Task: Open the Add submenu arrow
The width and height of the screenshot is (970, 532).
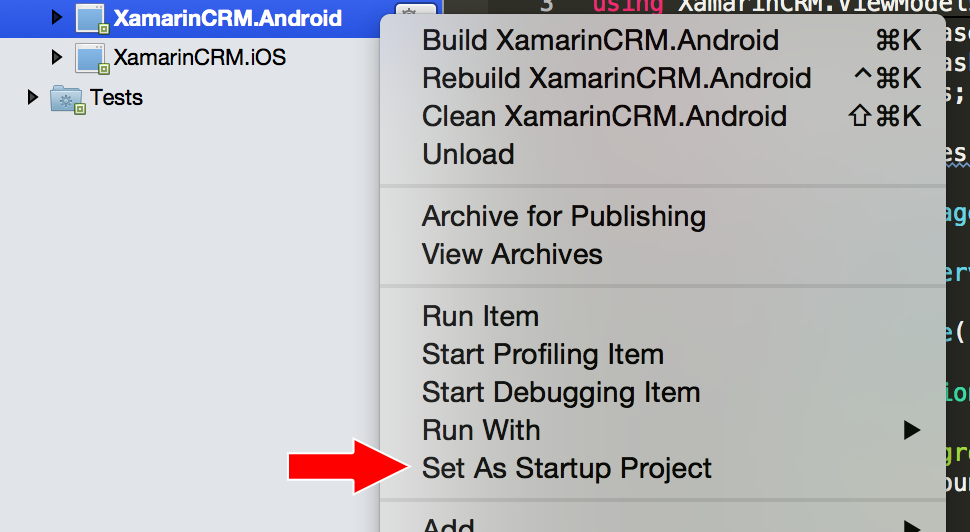Action: [911, 526]
